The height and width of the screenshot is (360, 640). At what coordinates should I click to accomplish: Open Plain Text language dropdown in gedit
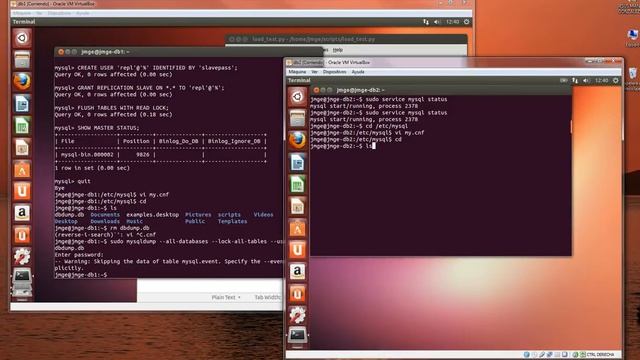pos(226,297)
